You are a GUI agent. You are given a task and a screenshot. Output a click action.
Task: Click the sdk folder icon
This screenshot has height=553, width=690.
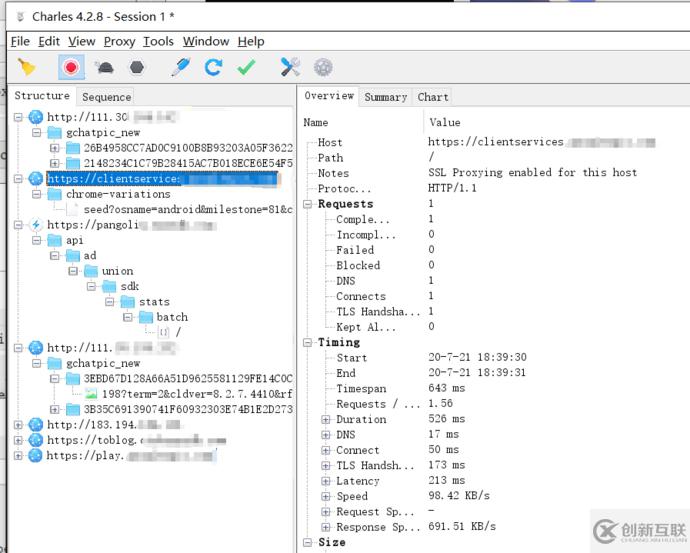pos(109,286)
